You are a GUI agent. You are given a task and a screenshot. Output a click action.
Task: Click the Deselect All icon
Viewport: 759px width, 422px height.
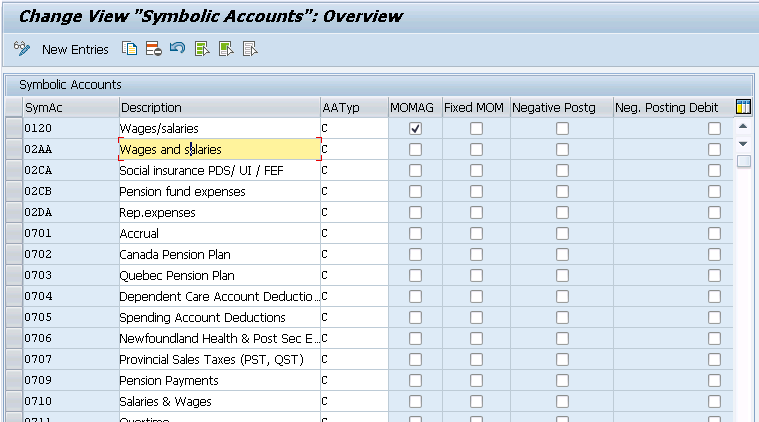click(250, 49)
